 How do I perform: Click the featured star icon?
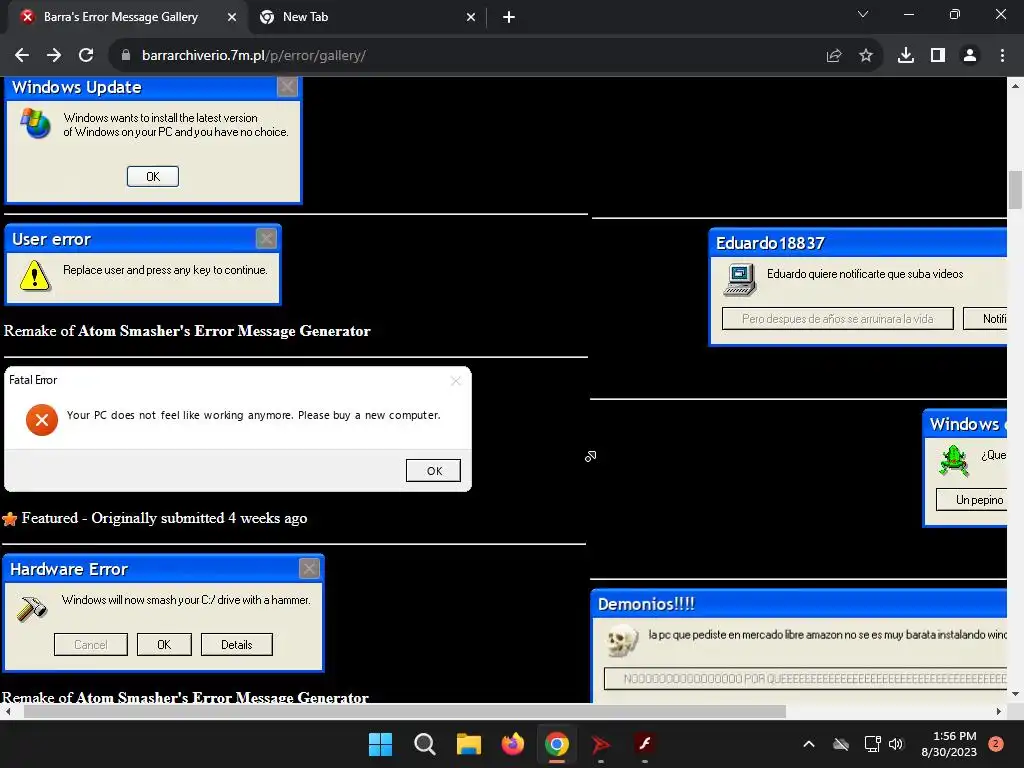tap(10, 519)
